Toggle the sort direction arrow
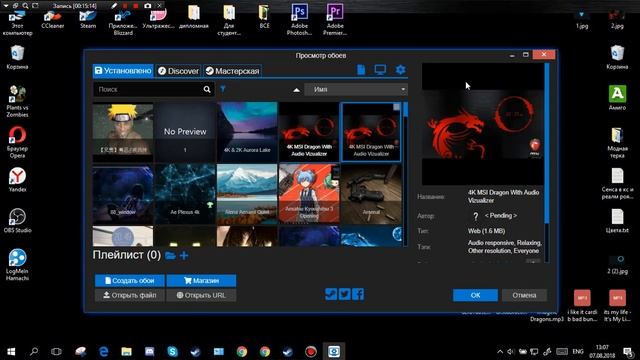Viewport: 640px width, 360px height. tap(296, 90)
